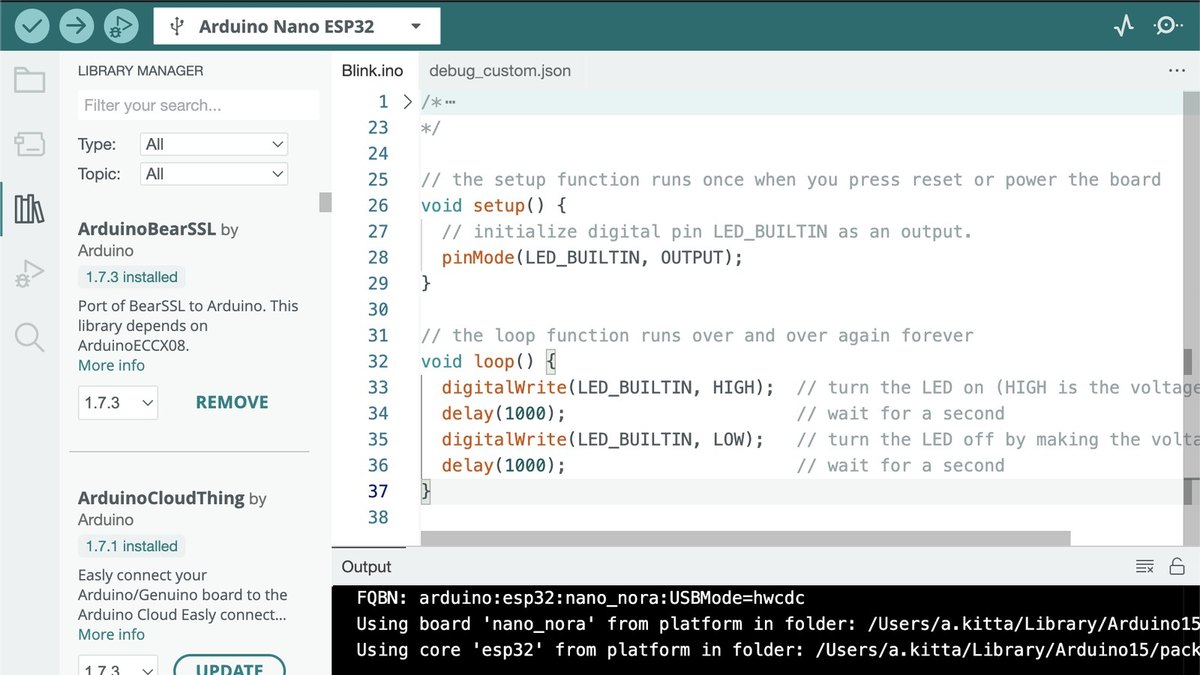Click the ArduinoBearSSL library title

[147, 229]
